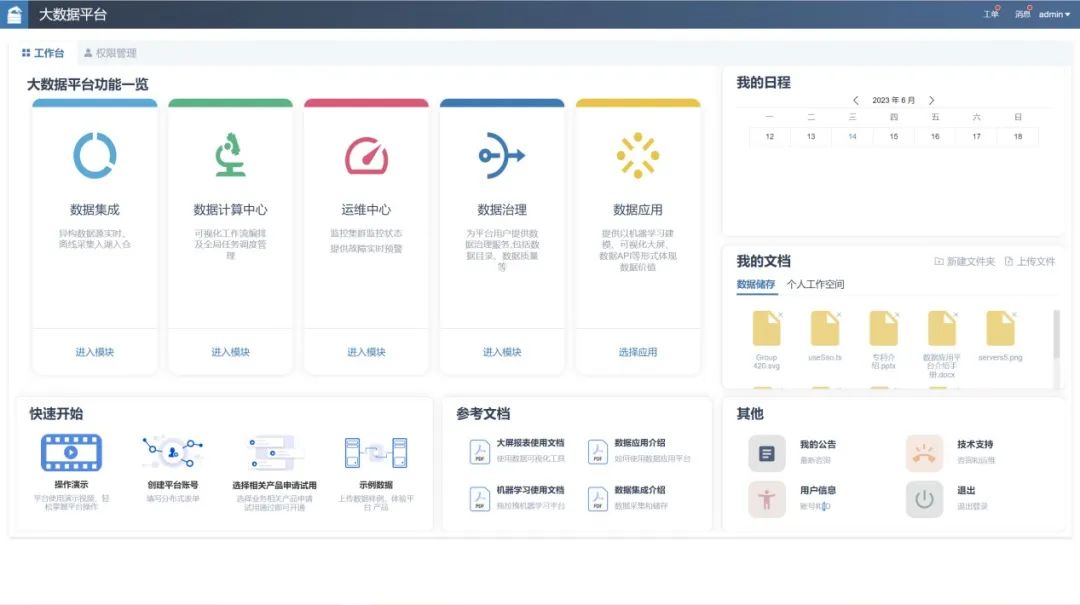Open the admin user dropdown
Image resolution: width=1080 pixels, height=605 pixels.
pos(1054,14)
